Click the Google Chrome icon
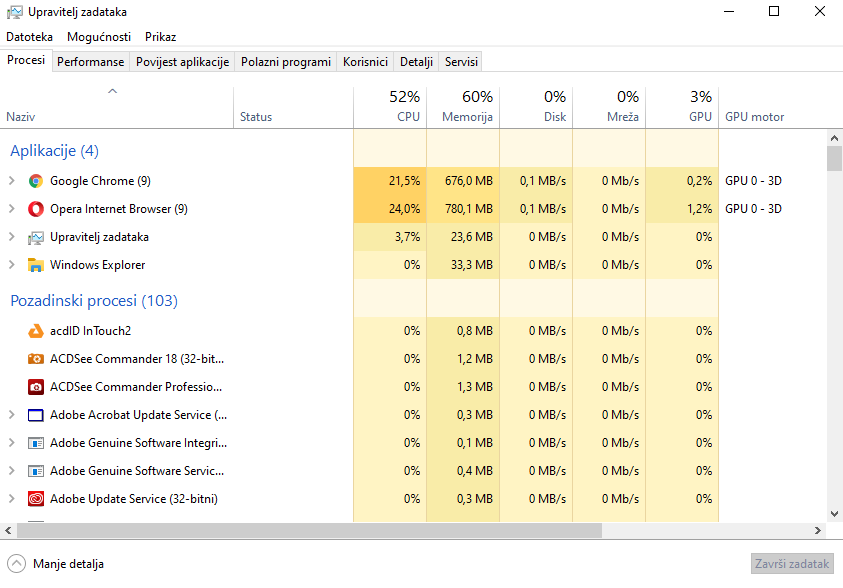The width and height of the screenshot is (843, 588). (35, 181)
